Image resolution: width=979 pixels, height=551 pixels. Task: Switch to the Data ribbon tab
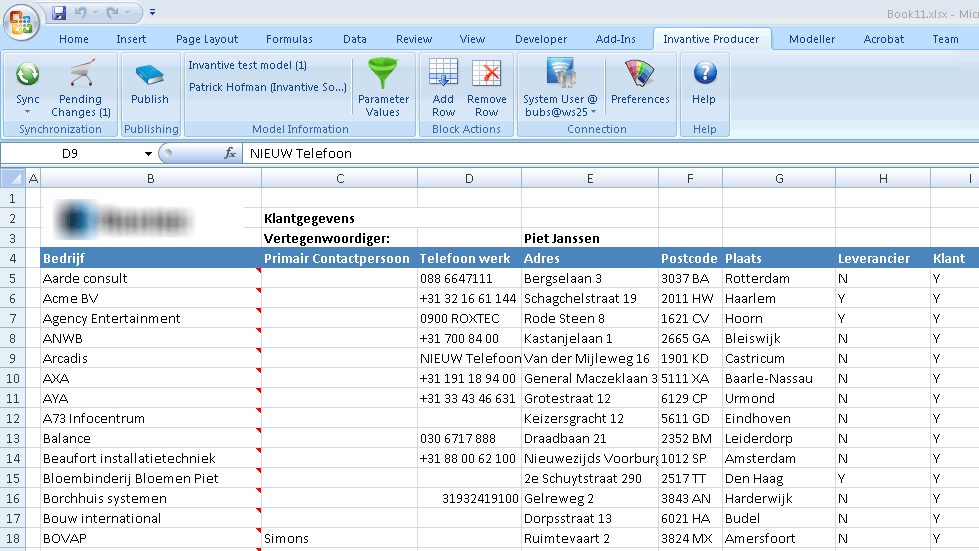pos(355,39)
